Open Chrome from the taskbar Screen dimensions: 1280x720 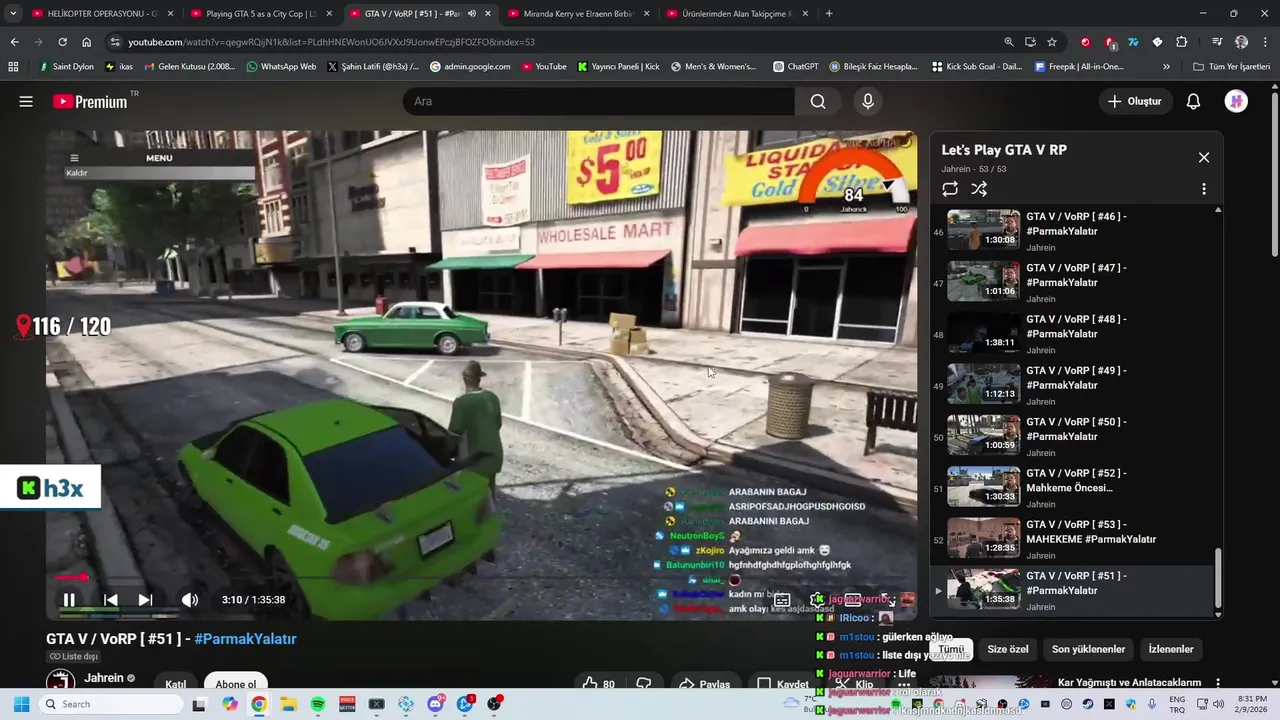259,704
